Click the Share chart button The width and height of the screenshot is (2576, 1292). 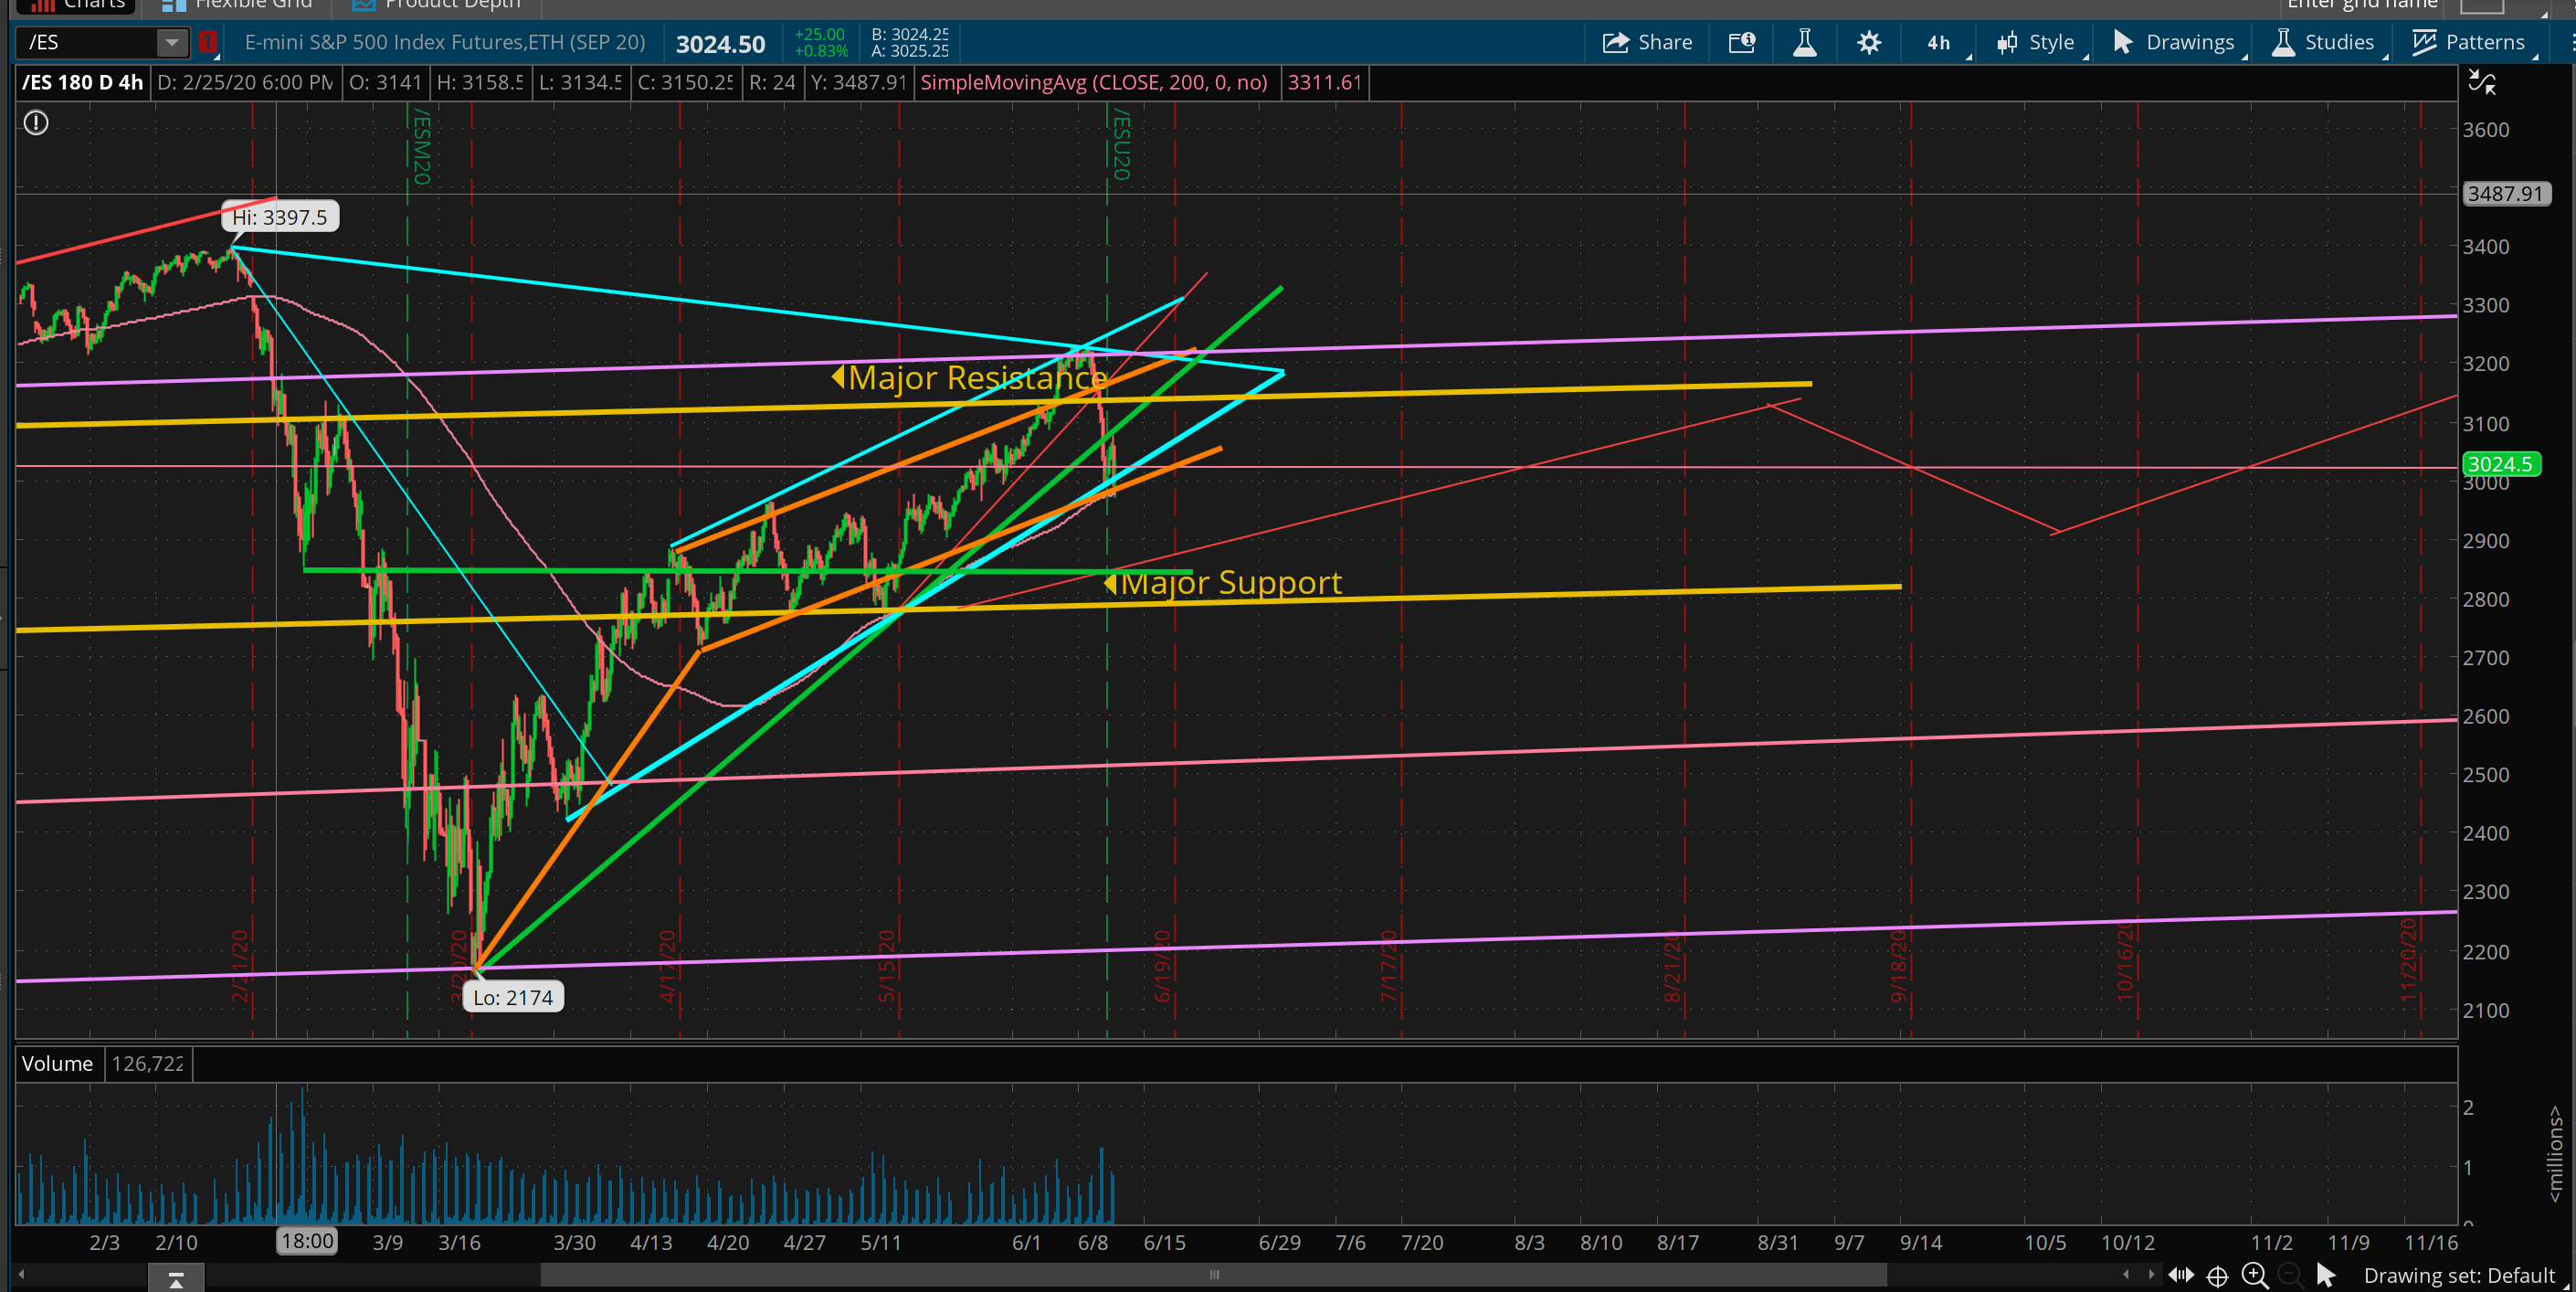[1646, 42]
